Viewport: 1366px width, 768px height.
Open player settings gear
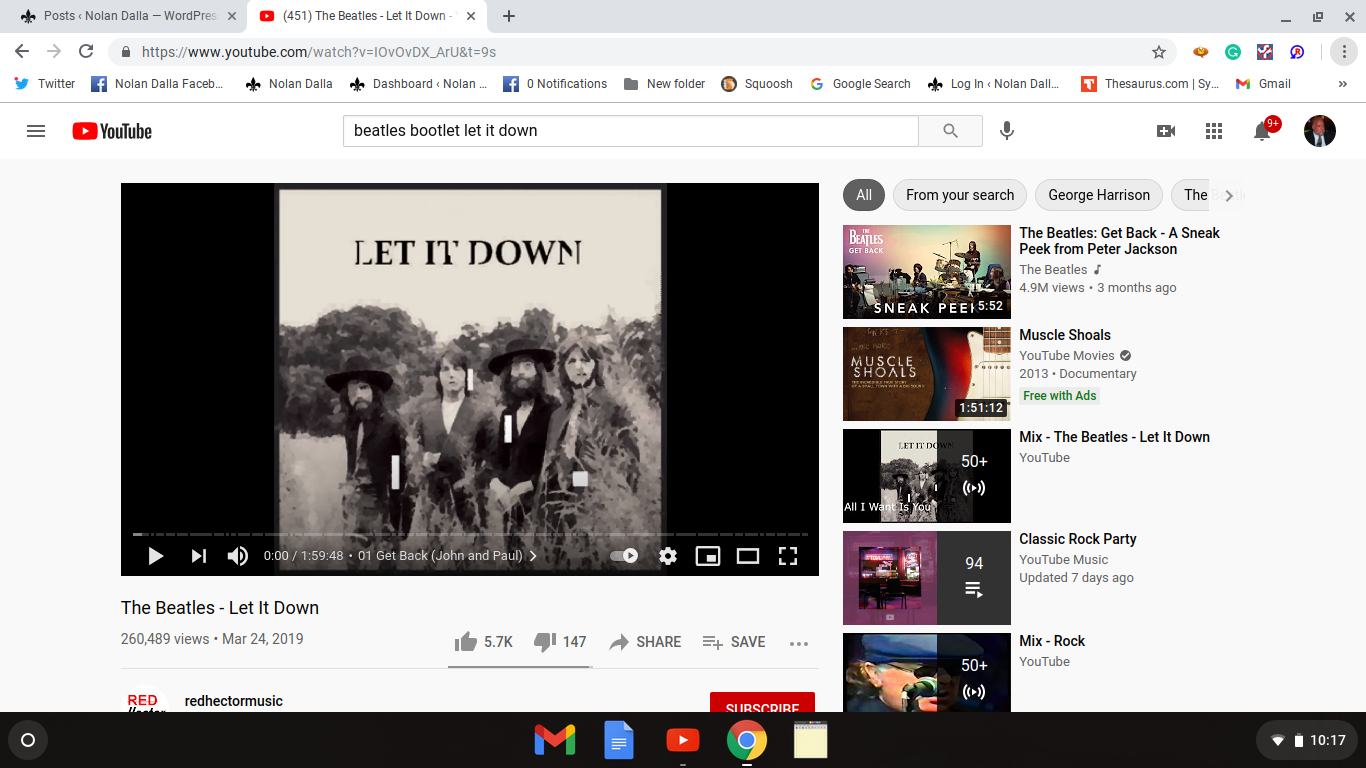(x=668, y=556)
